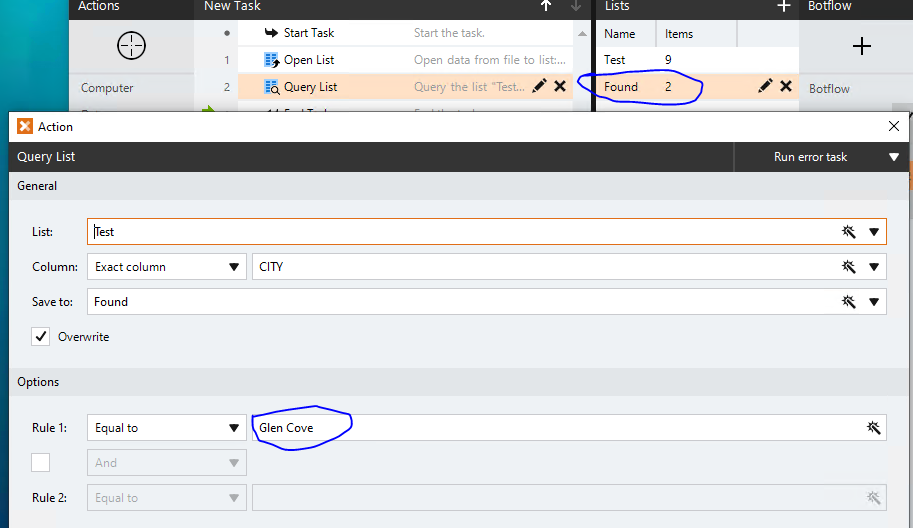Click the Open List action icon
Screen dimensions: 913x528
click(271, 60)
